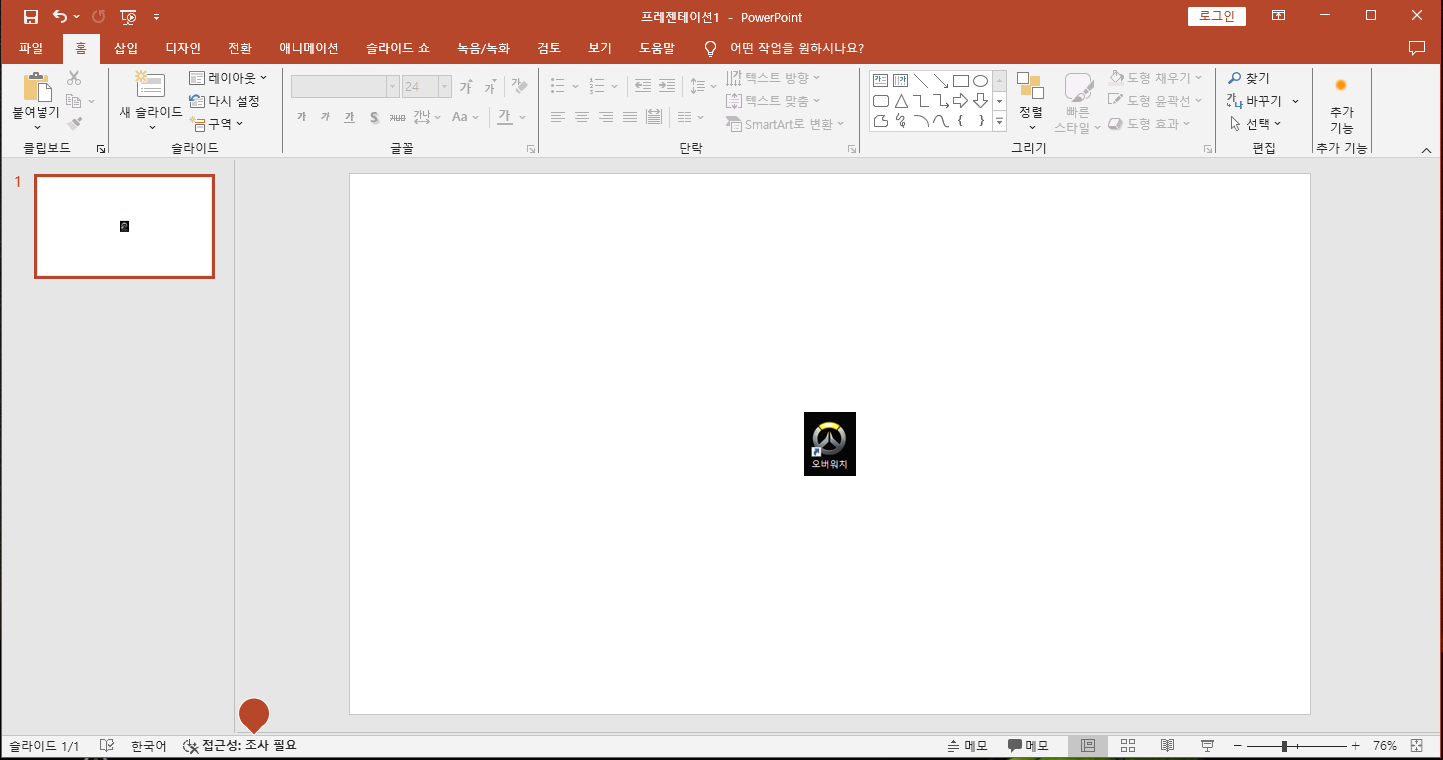Viewport: 1443px width, 760px height.
Task: Click the login (로그인) button
Action: [1217, 16]
